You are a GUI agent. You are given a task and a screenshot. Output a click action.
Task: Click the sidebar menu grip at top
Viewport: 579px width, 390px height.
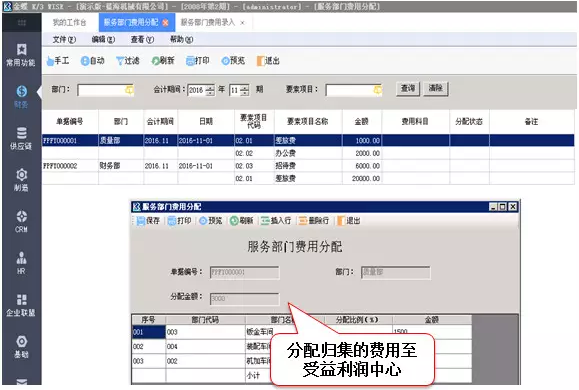click(x=21, y=23)
